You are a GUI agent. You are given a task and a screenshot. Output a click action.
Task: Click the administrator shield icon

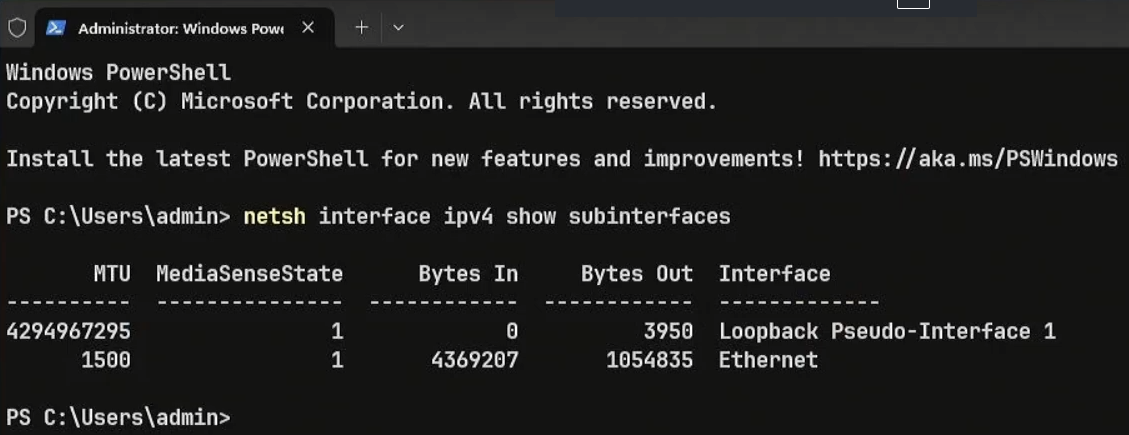[x=16, y=28]
